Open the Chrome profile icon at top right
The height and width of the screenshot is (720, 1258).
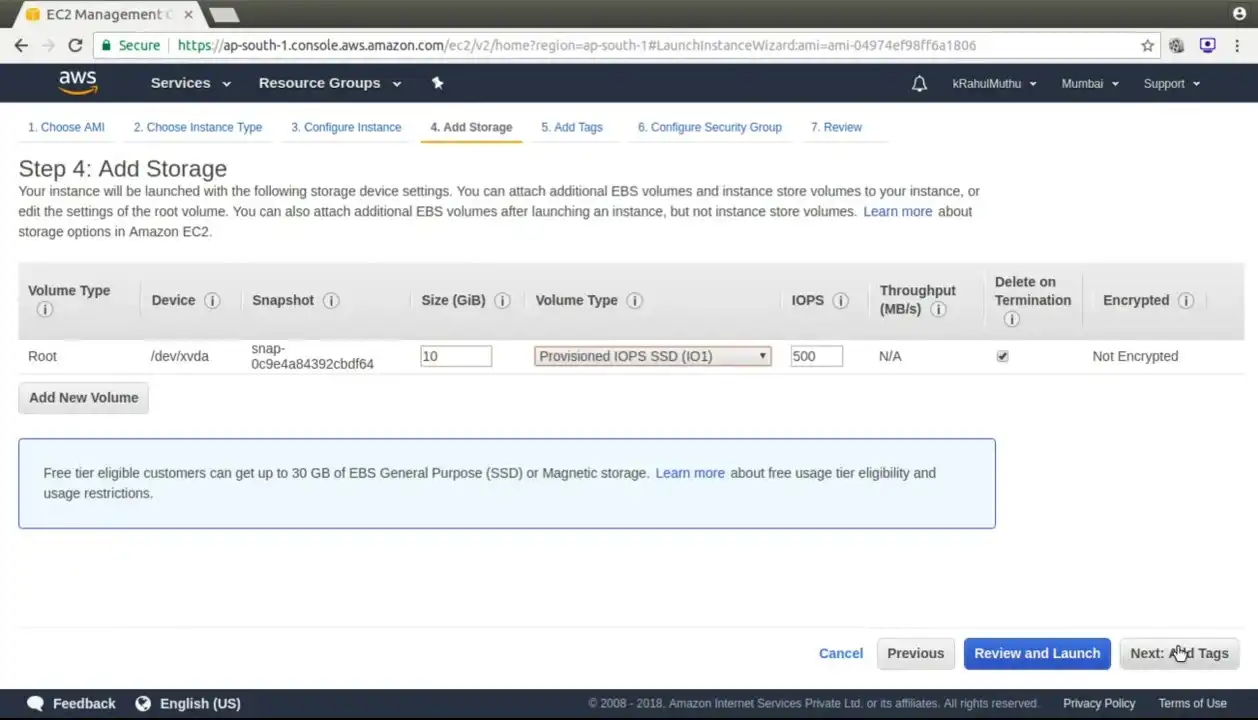[1241, 14]
